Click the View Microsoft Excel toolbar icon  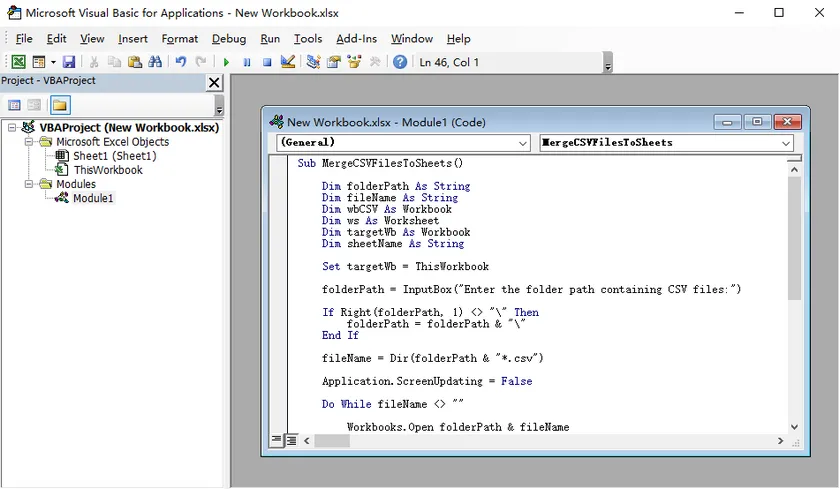coord(18,62)
